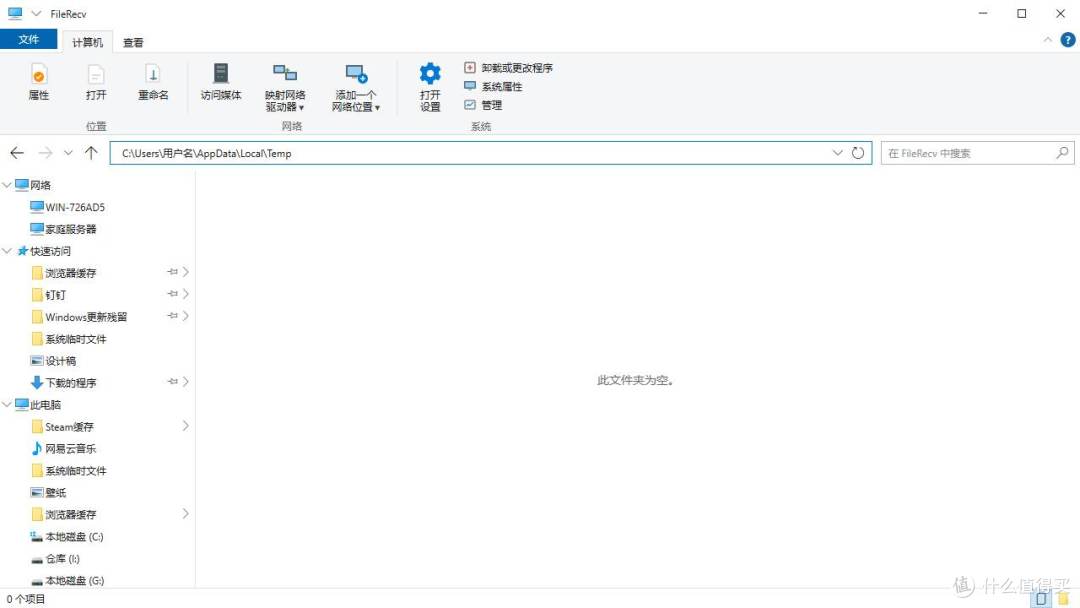Expand the 下载的程序 row chevron
This screenshot has height=608, width=1080.
click(x=186, y=381)
